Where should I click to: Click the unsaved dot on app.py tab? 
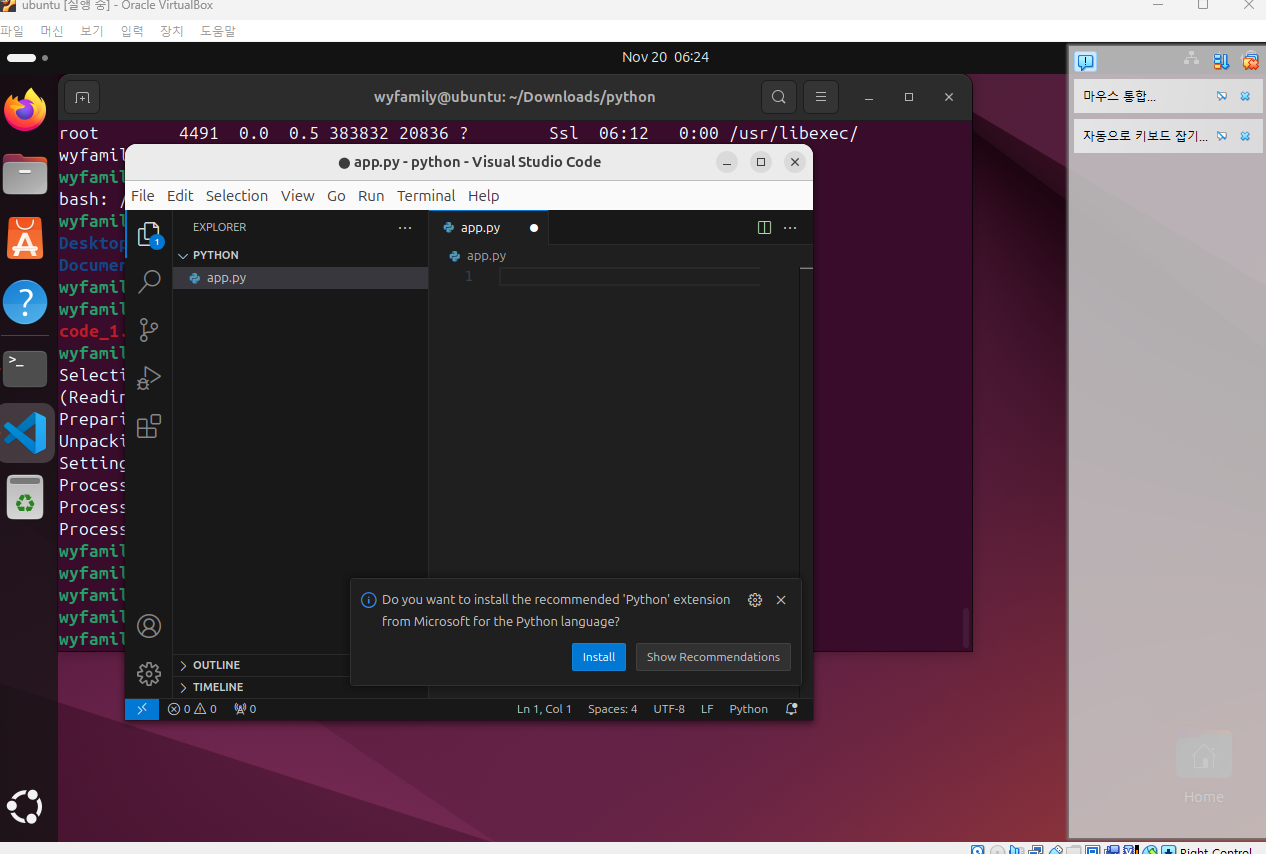coord(534,228)
